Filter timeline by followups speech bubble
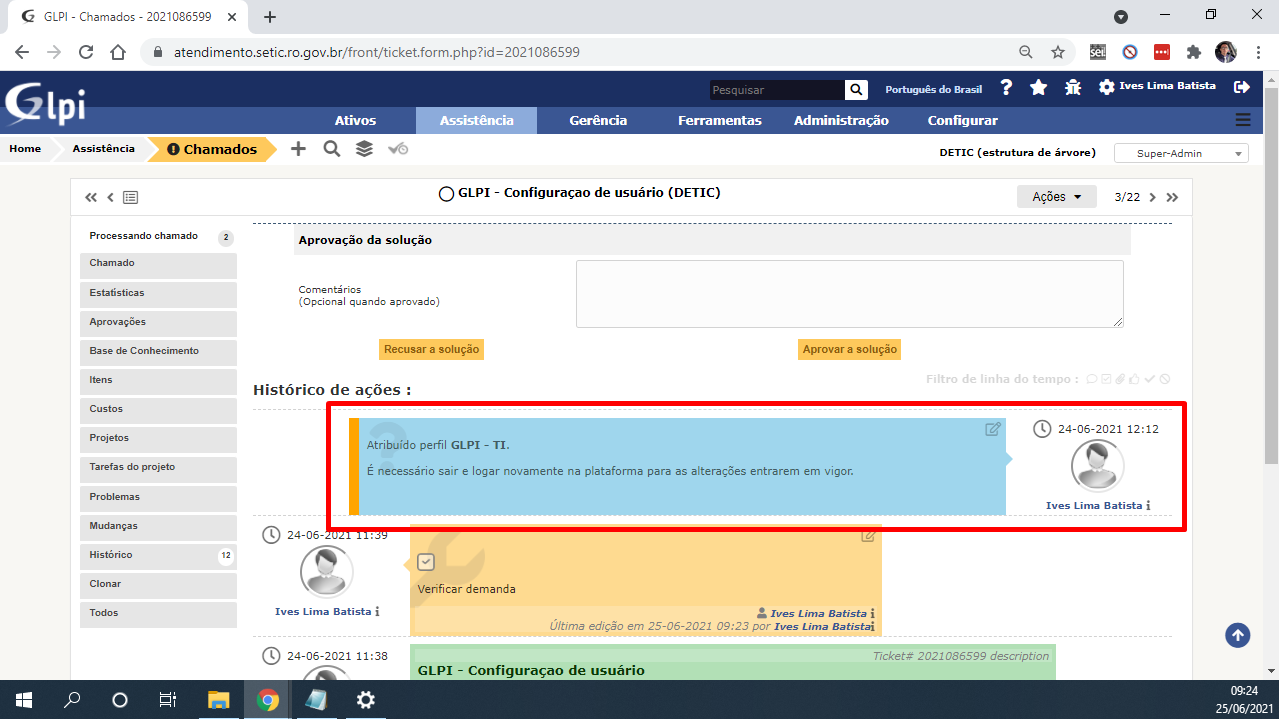Image resolution: width=1279 pixels, height=719 pixels. click(1092, 379)
